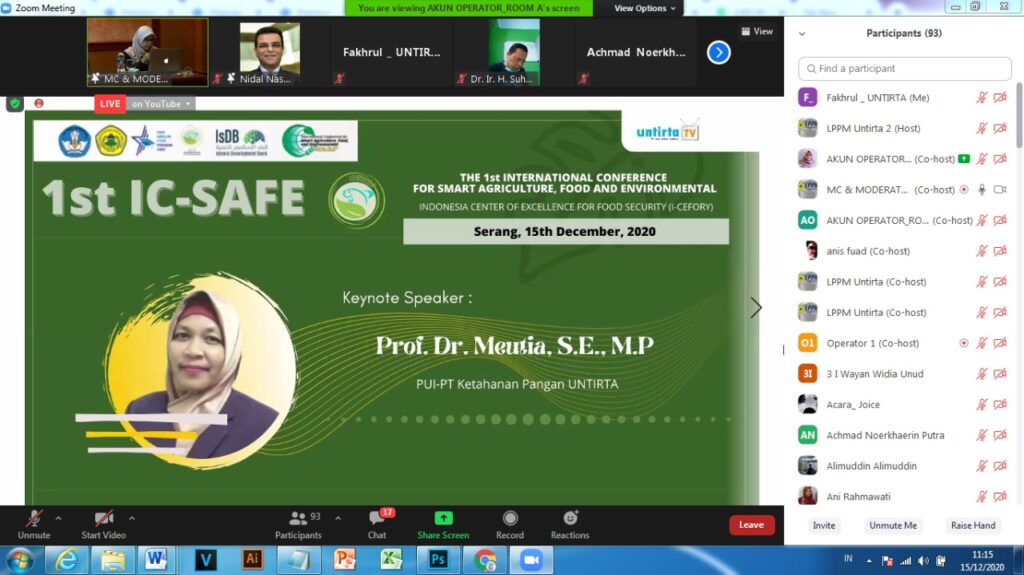Click camera icon for MC & MODERAT... row
Image resolution: width=1024 pixels, height=575 pixels.
pyautogui.click(x=1000, y=189)
